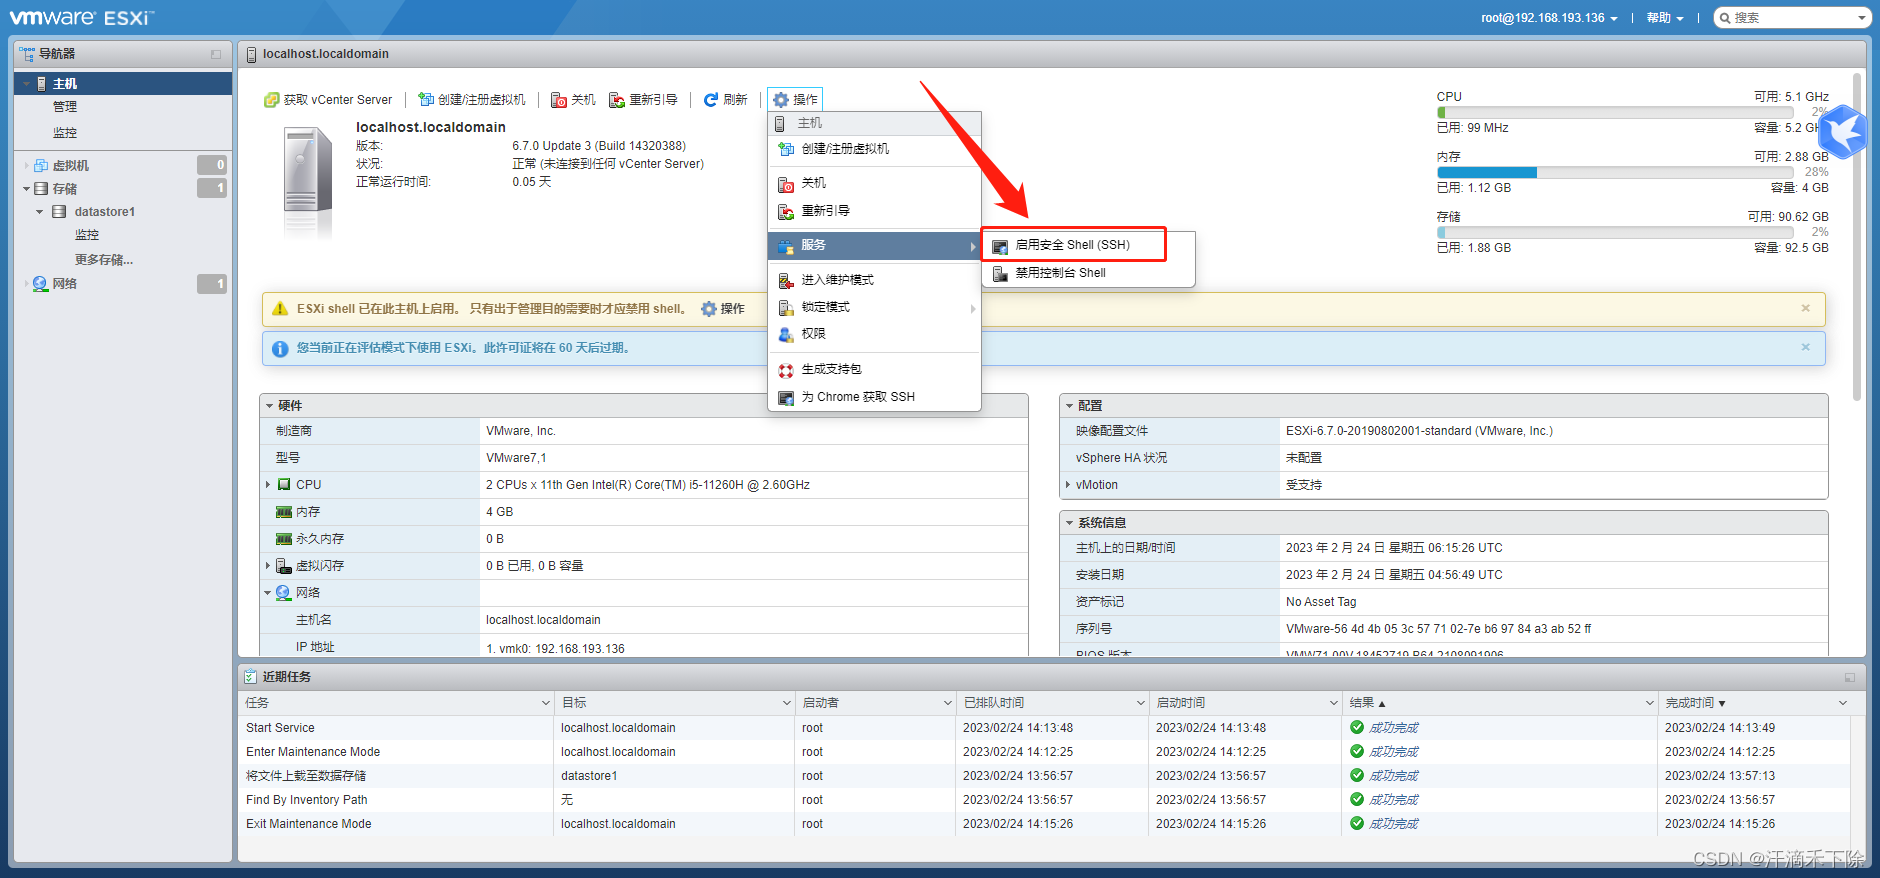The width and height of the screenshot is (1880, 878).
Task: Click the reboot (重新引导) toolbar icon
Action: 617,100
